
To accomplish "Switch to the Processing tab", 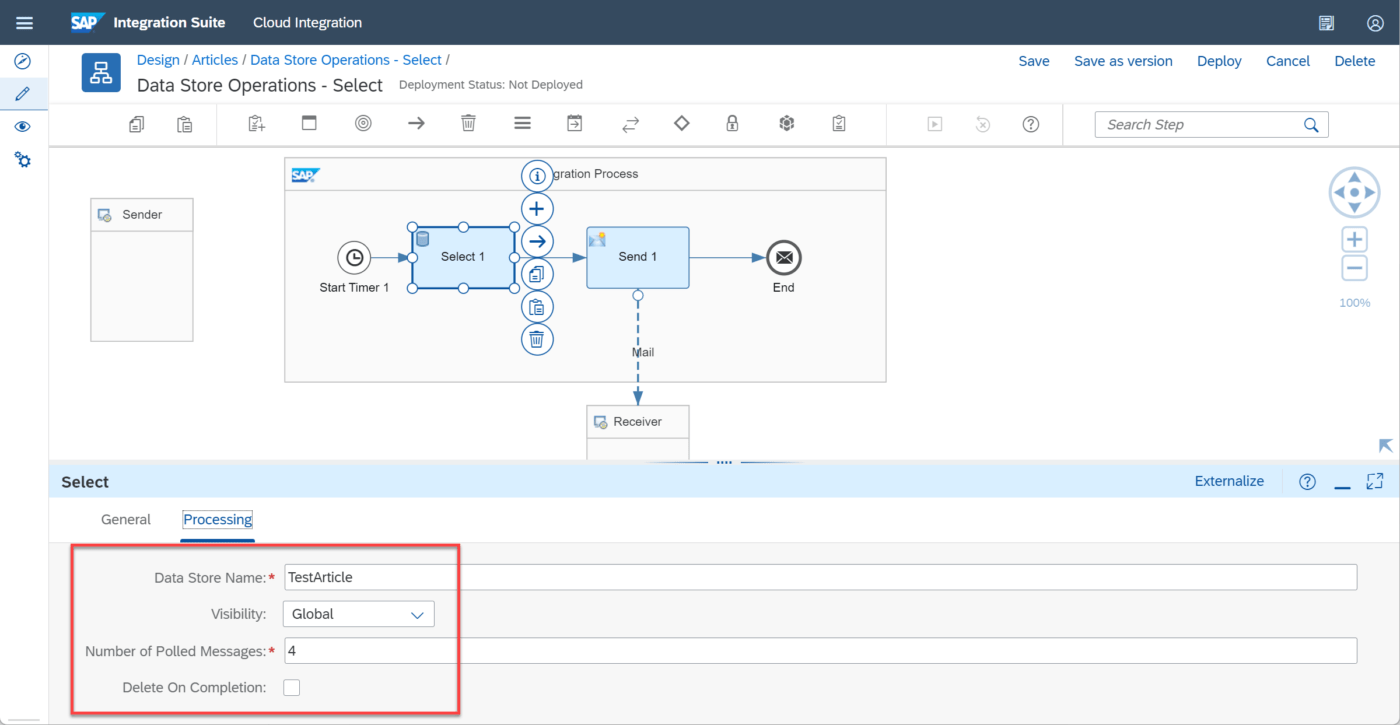I will pos(217,519).
